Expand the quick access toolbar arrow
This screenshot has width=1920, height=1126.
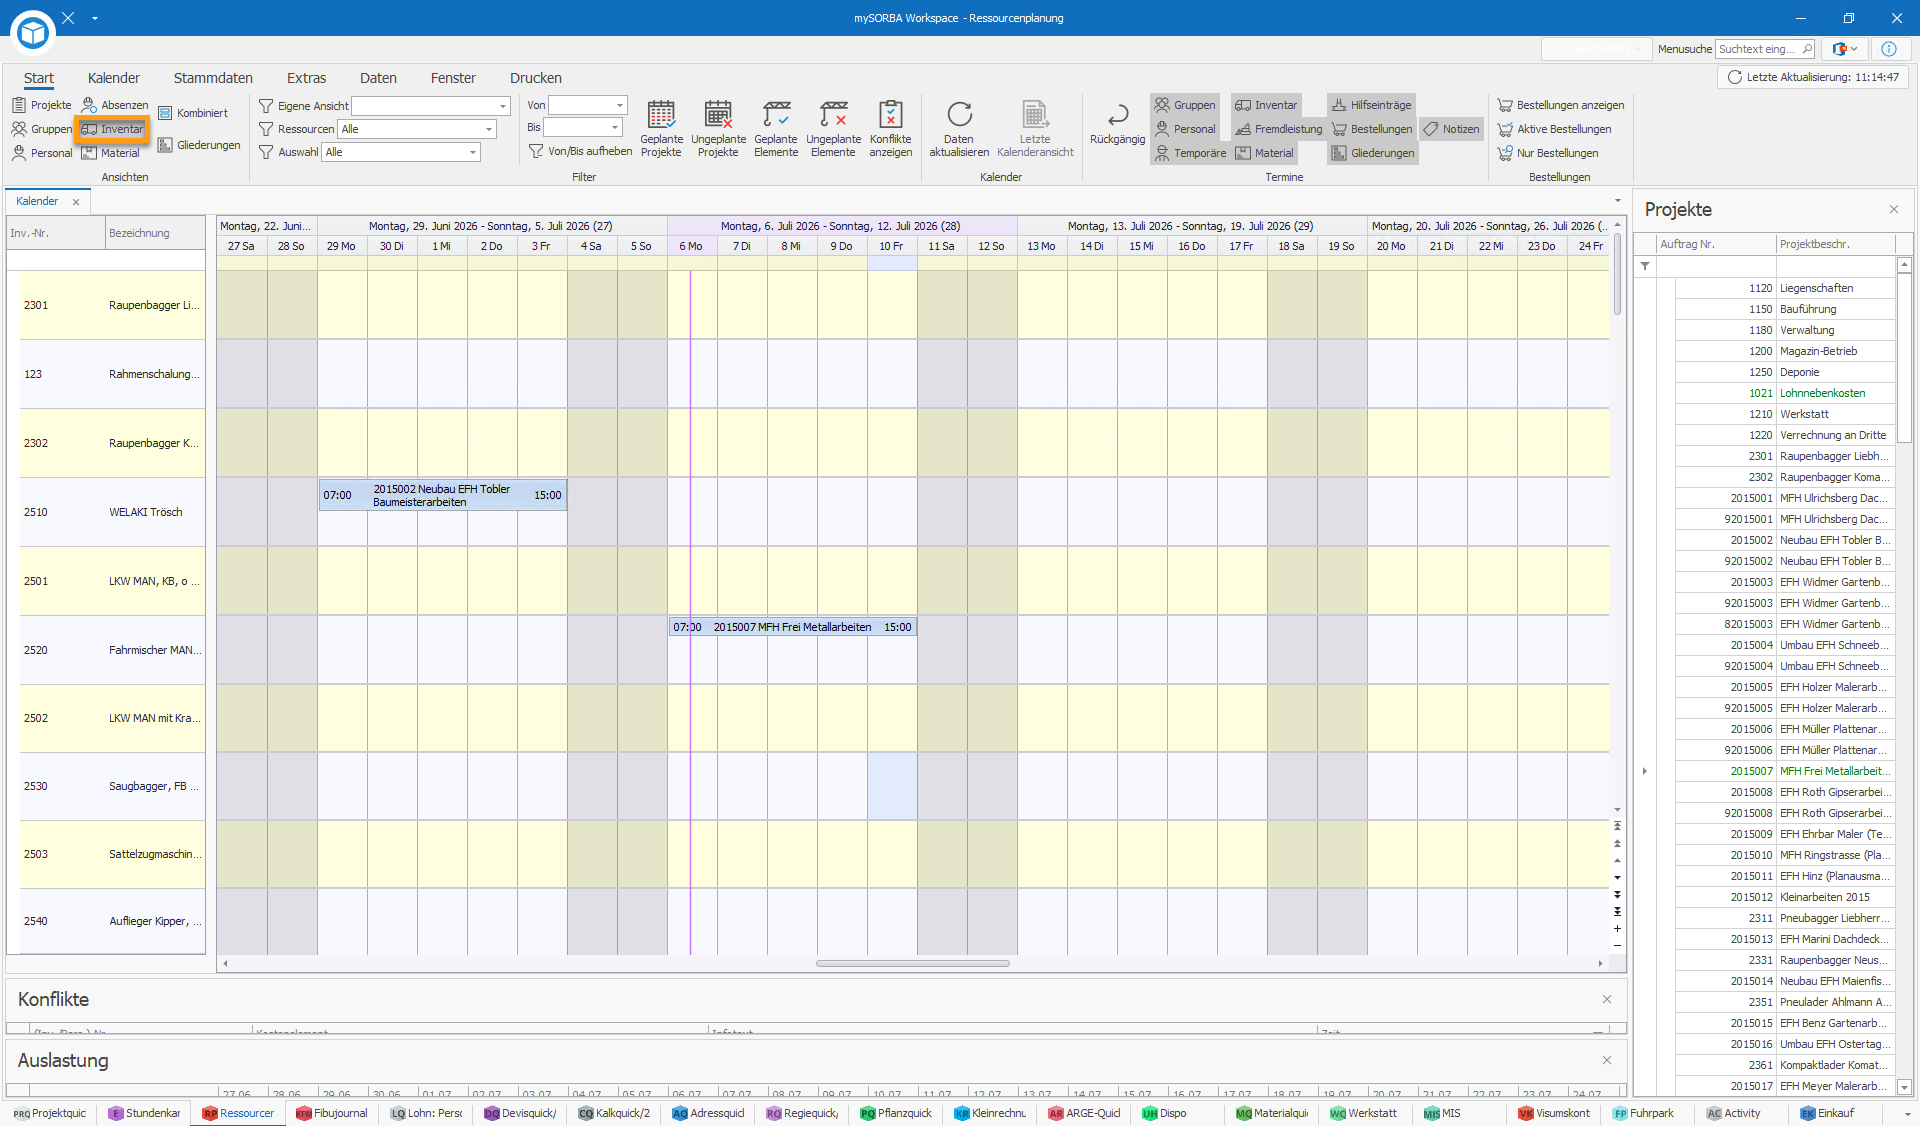[x=95, y=18]
